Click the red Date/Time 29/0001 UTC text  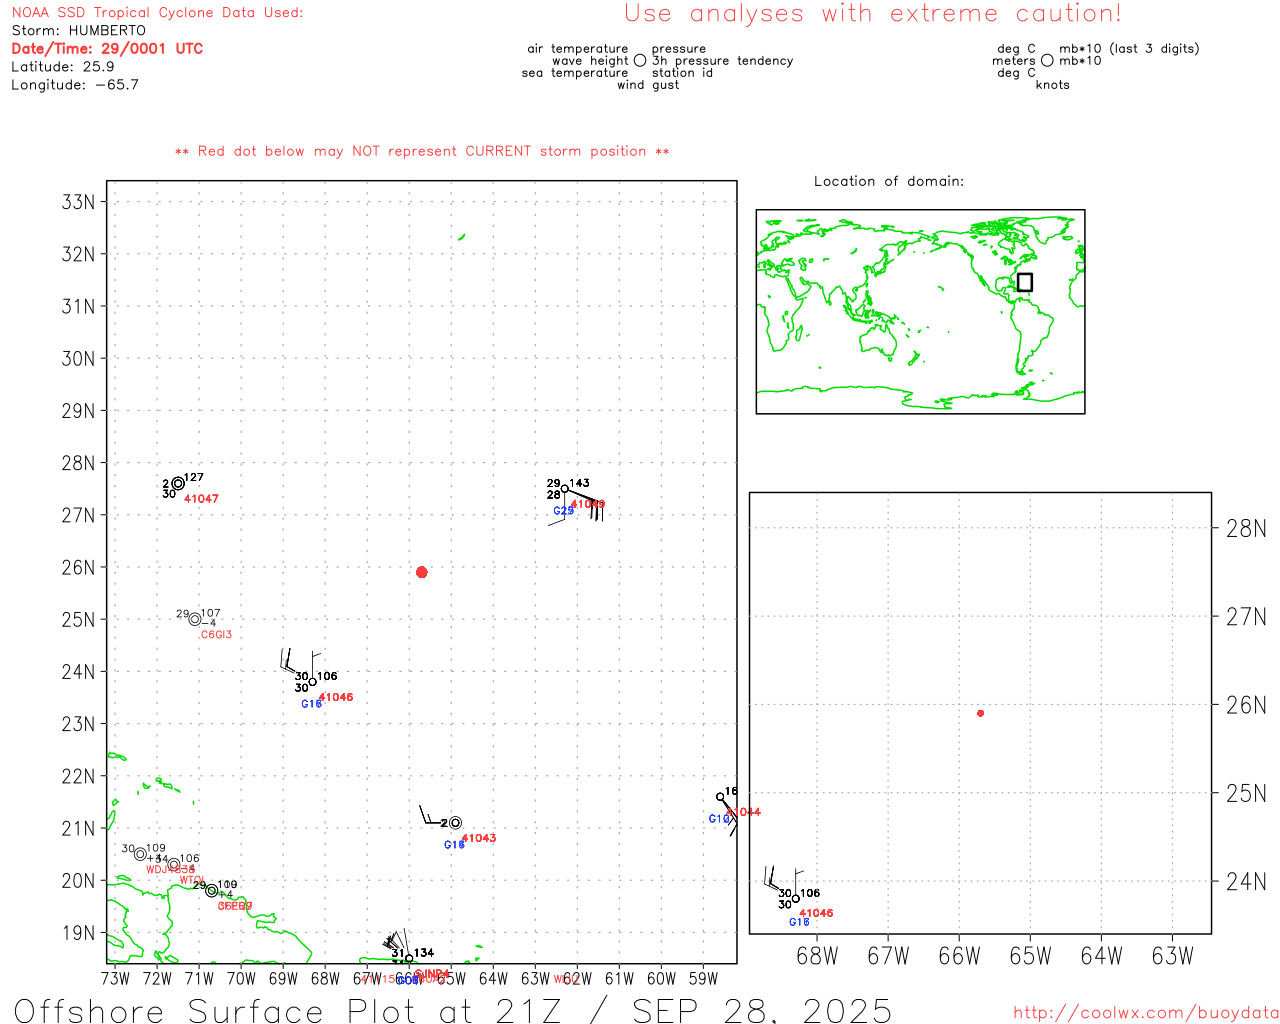tap(107, 48)
